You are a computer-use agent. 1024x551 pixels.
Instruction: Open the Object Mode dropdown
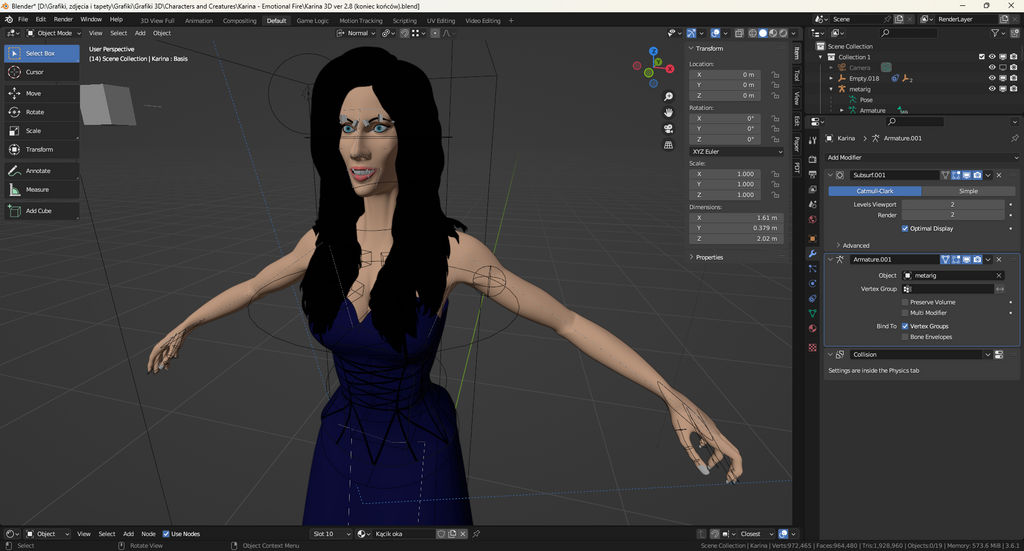(x=54, y=33)
